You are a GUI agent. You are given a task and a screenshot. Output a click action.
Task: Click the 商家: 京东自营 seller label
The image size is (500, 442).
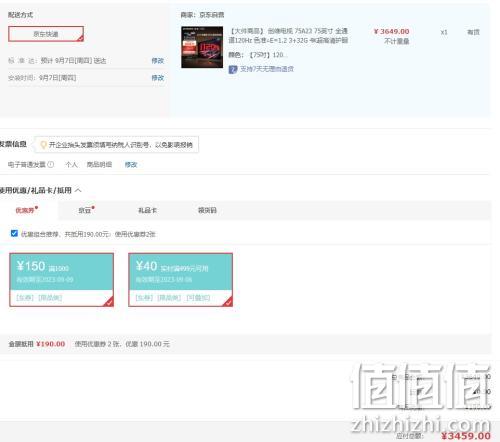click(202, 15)
